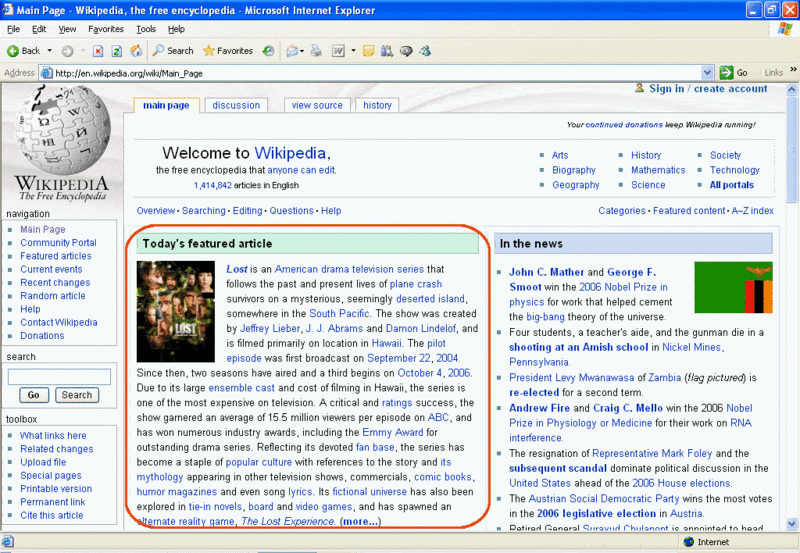This screenshot has width=800, height=553.
Task: Click the MSN Messenger people icon
Action: point(425,51)
